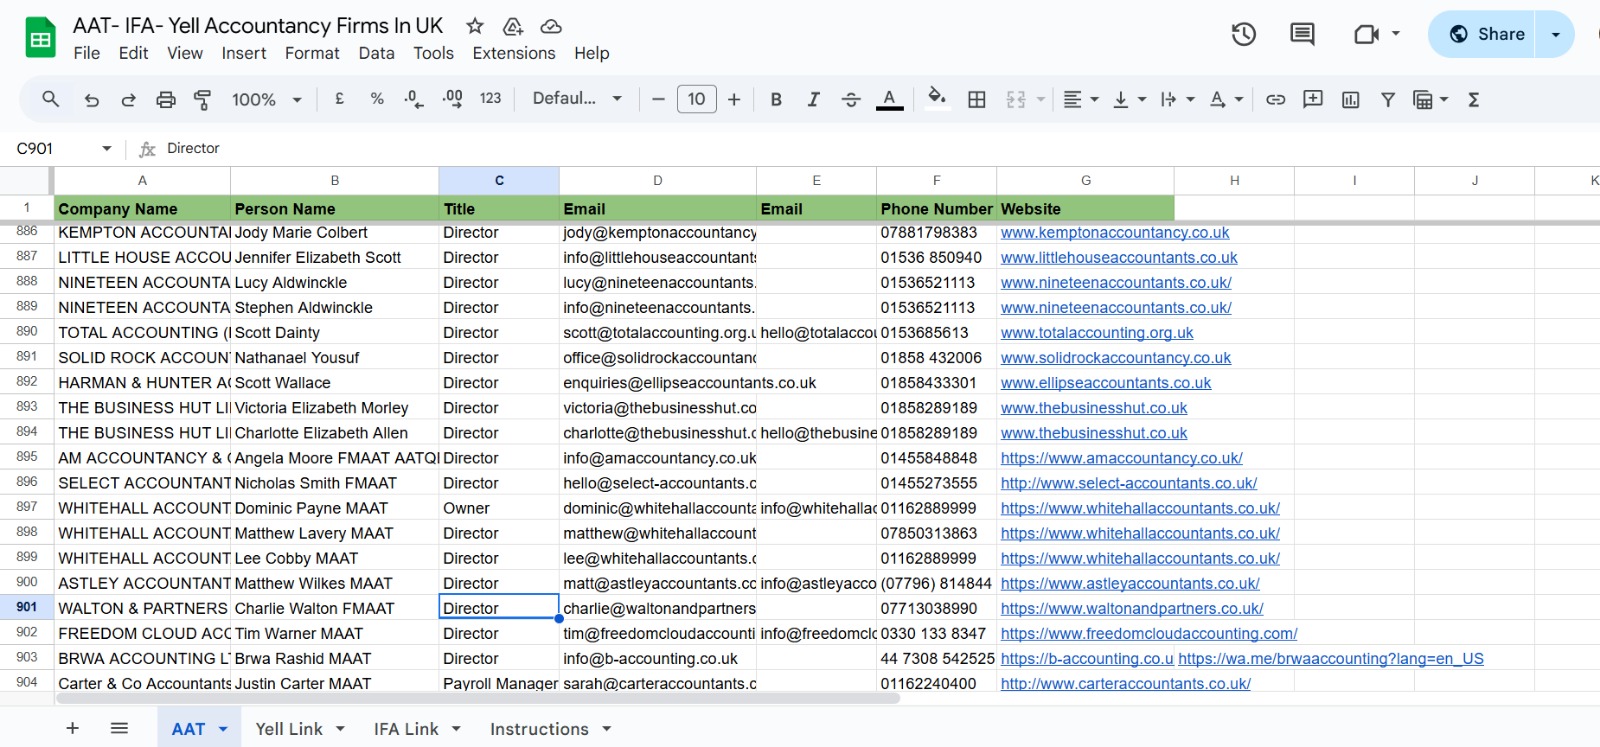Screen dimensions: 1600x747
Task: Star this spreadsheet document
Action: (x=475, y=26)
